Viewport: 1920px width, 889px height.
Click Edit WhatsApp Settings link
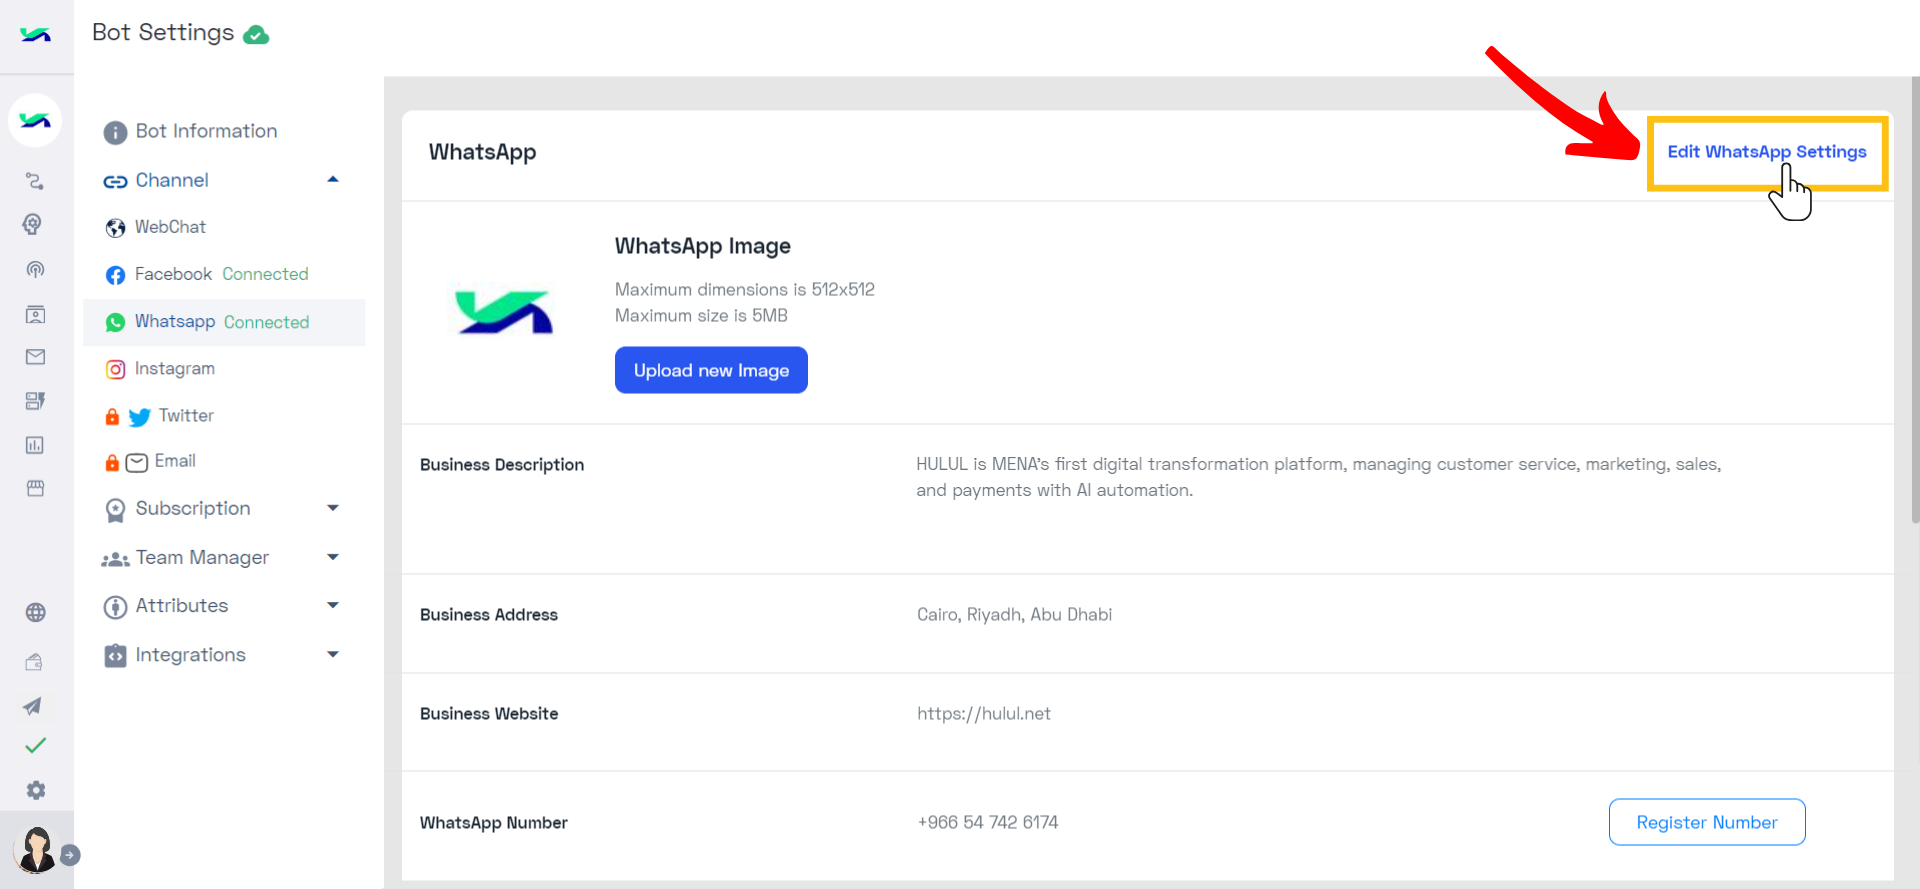[1767, 152]
